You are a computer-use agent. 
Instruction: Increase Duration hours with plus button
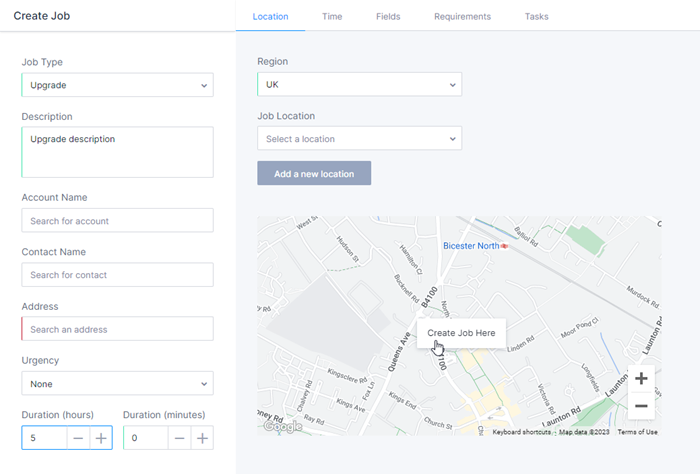[x=100, y=438]
